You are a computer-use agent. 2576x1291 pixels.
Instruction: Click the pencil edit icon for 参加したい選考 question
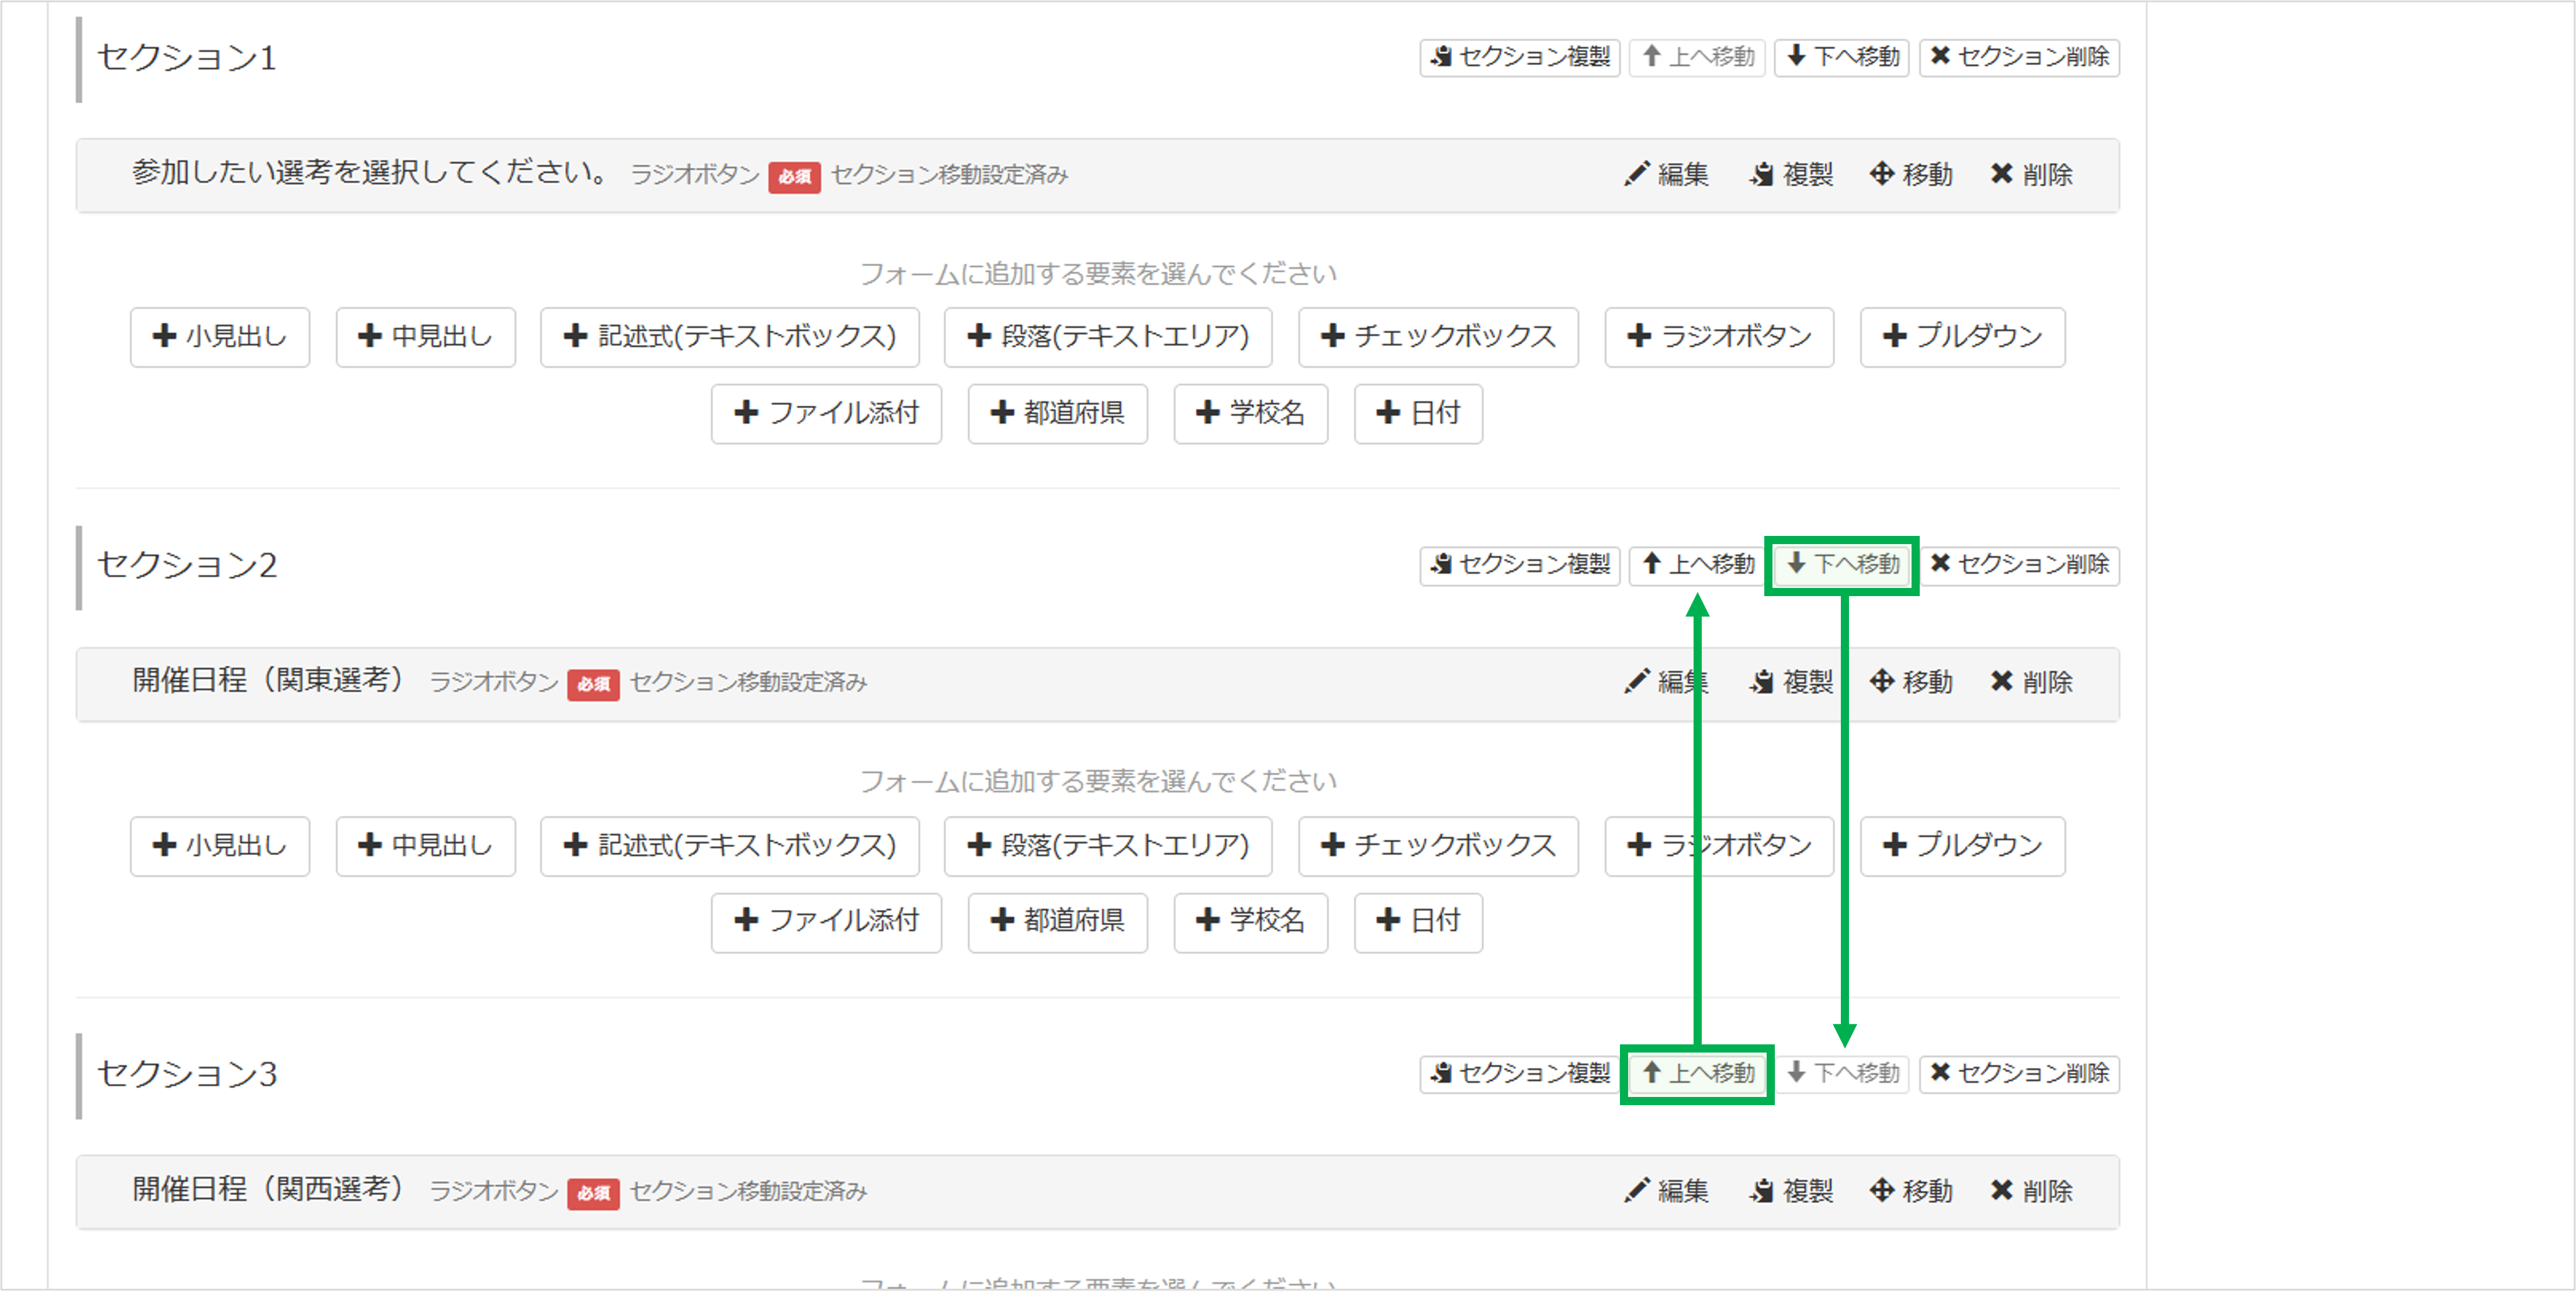tap(1637, 174)
